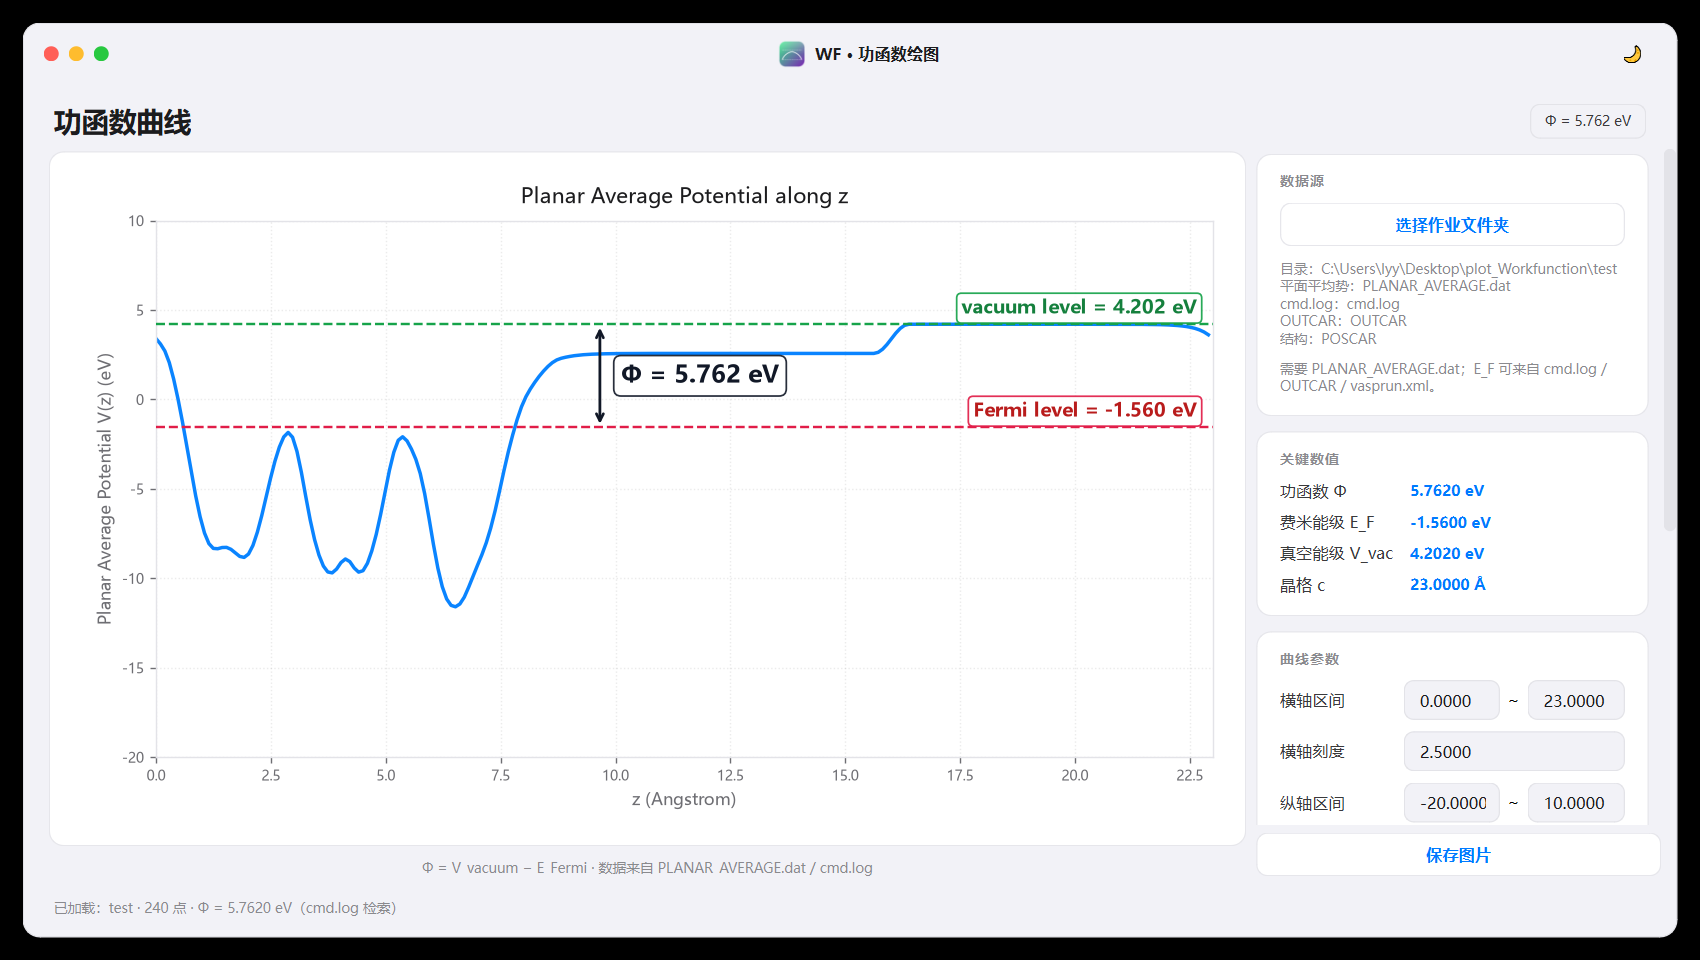Screen dimensions: 1700x960
Task: Click the Fermi energy value -1.5600 eV
Action: (1450, 523)
